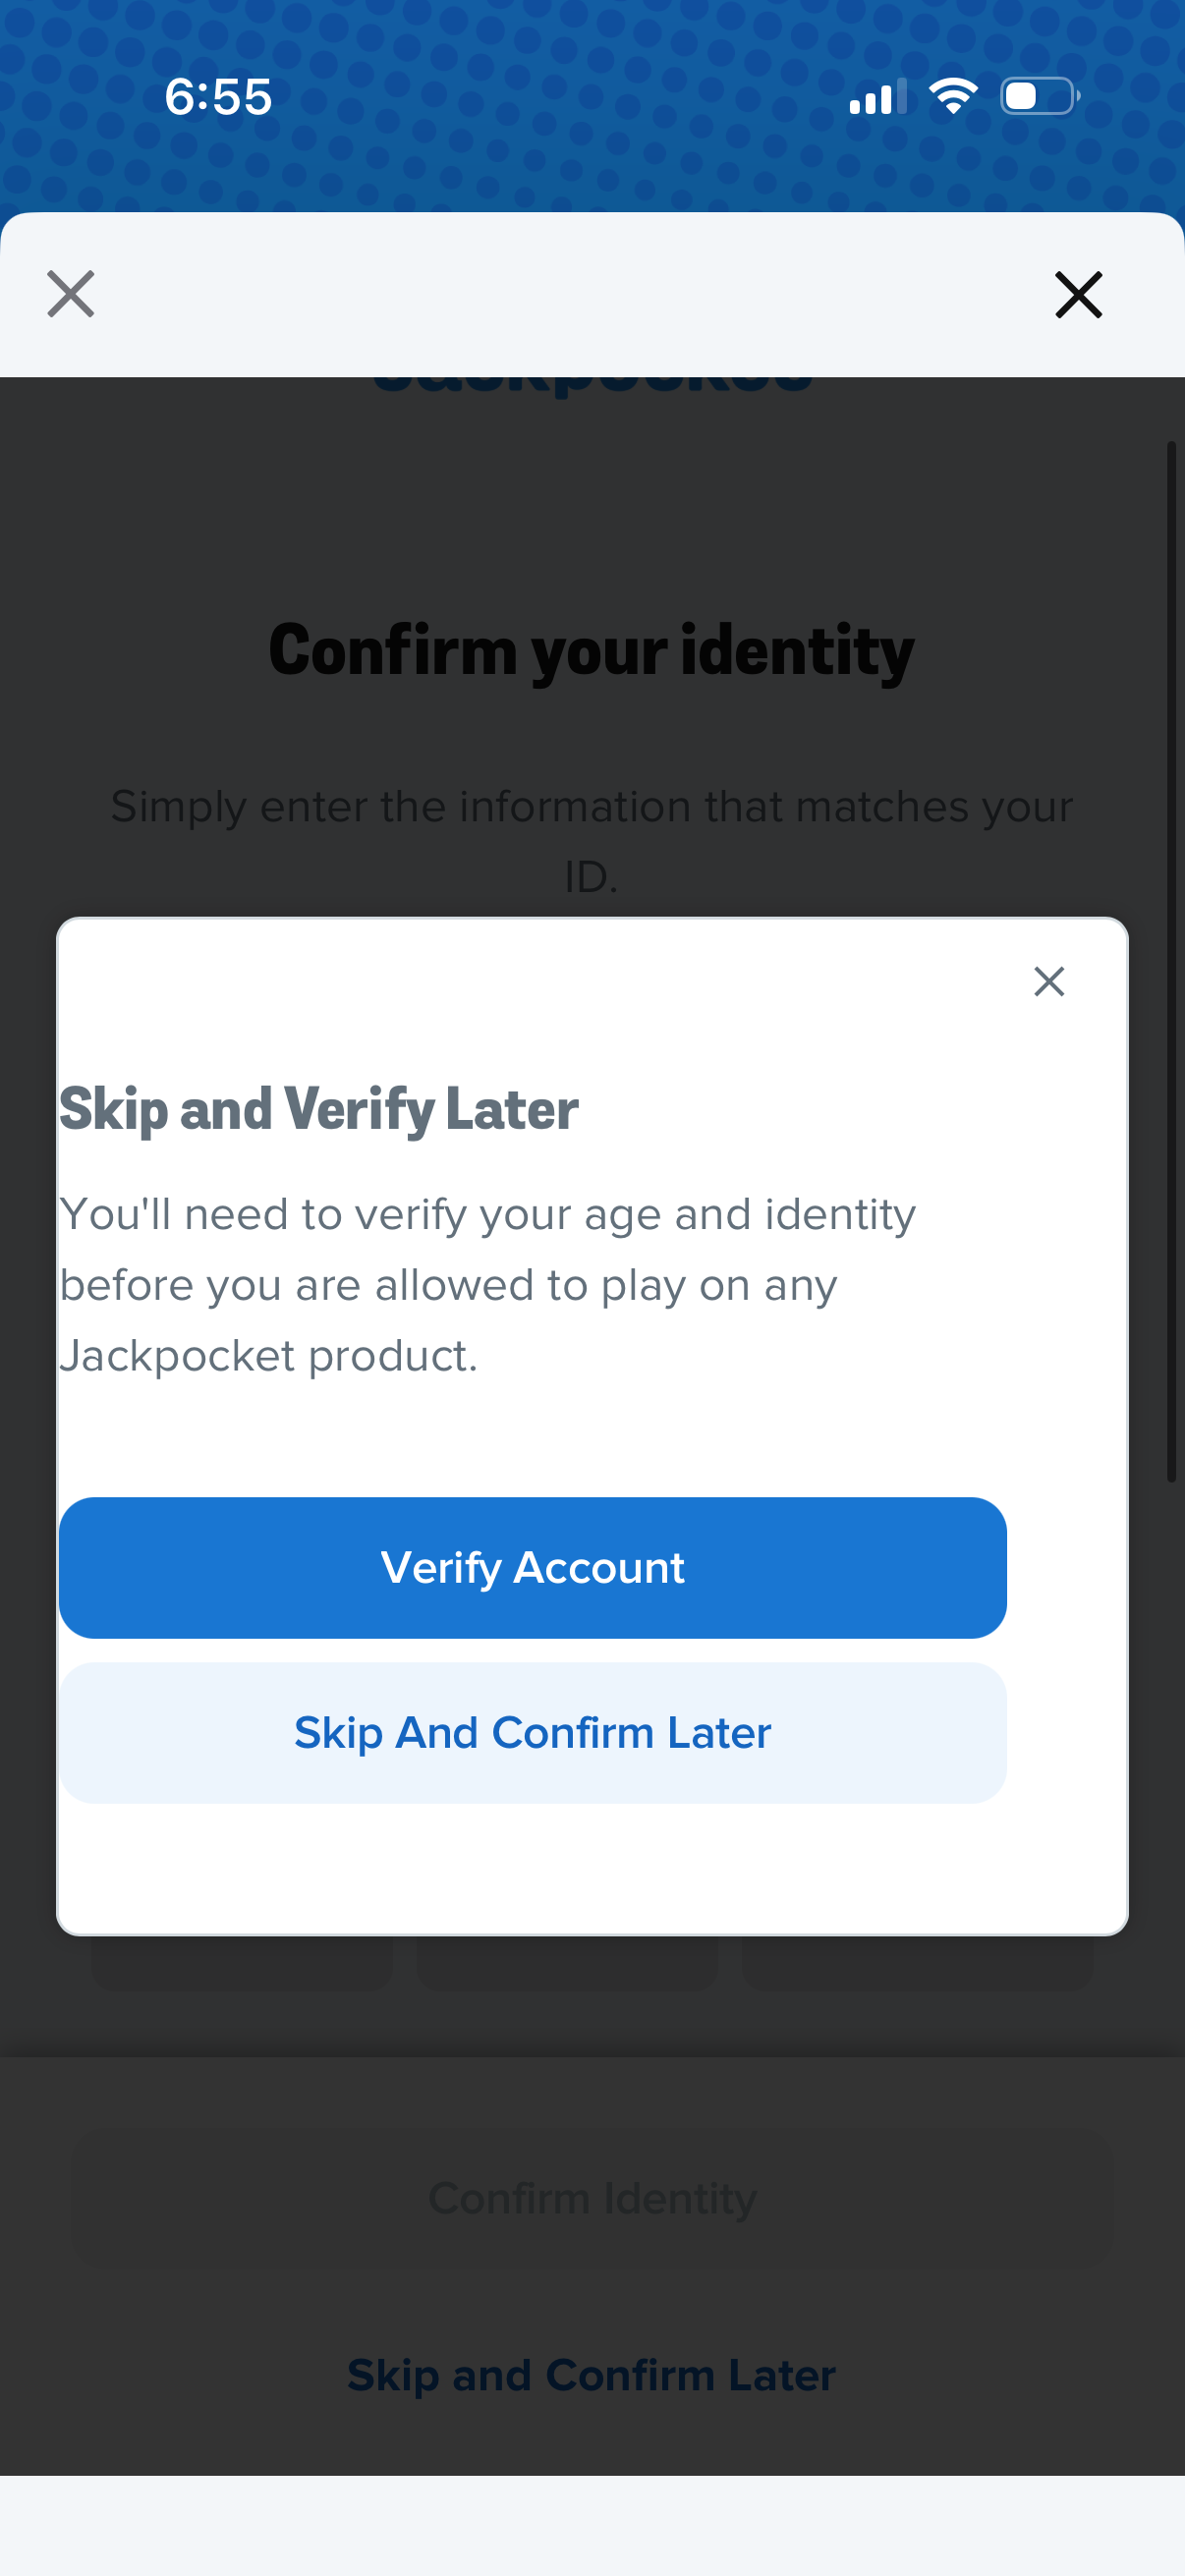The image size is (1185, 2576).
Task: Tap the Wi-Fi status icon
Action: click(952, 96)
